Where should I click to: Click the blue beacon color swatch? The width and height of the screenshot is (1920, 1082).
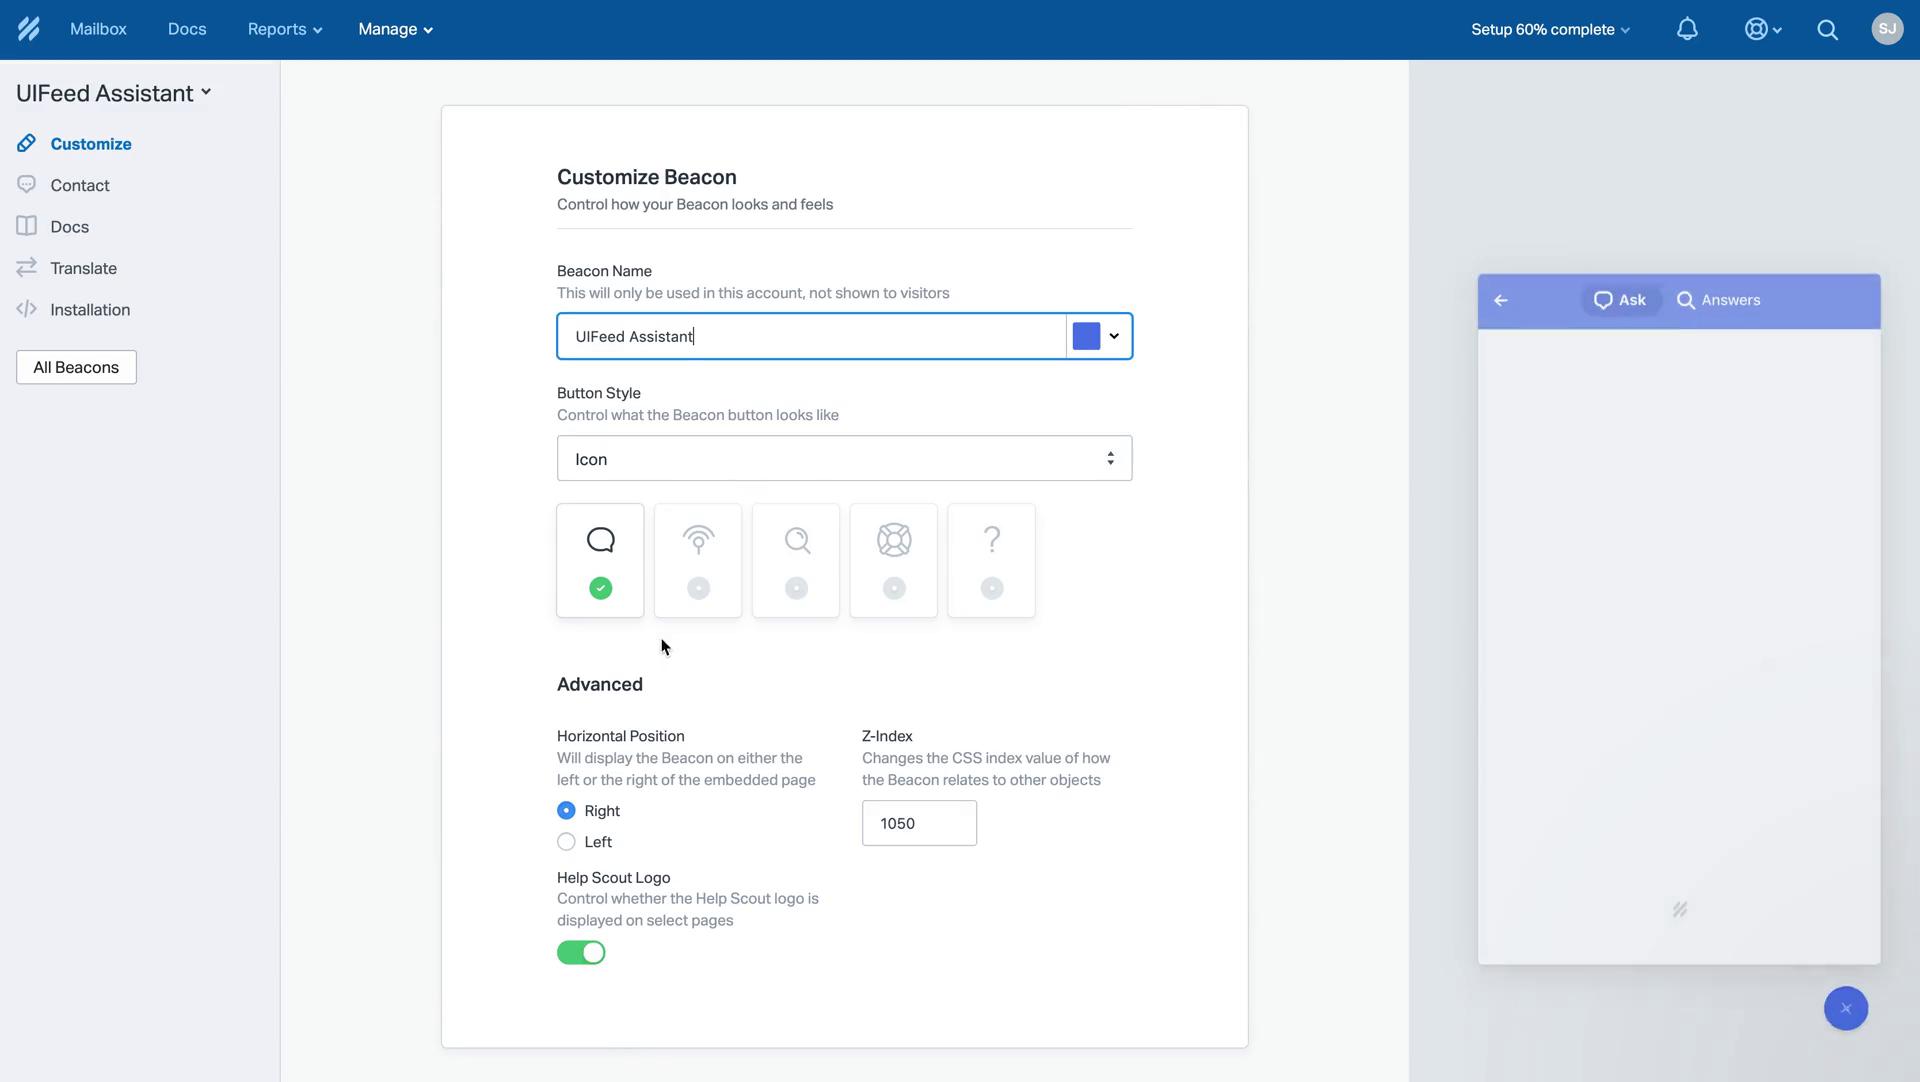pyautogui.click(x=1087, y=336)
